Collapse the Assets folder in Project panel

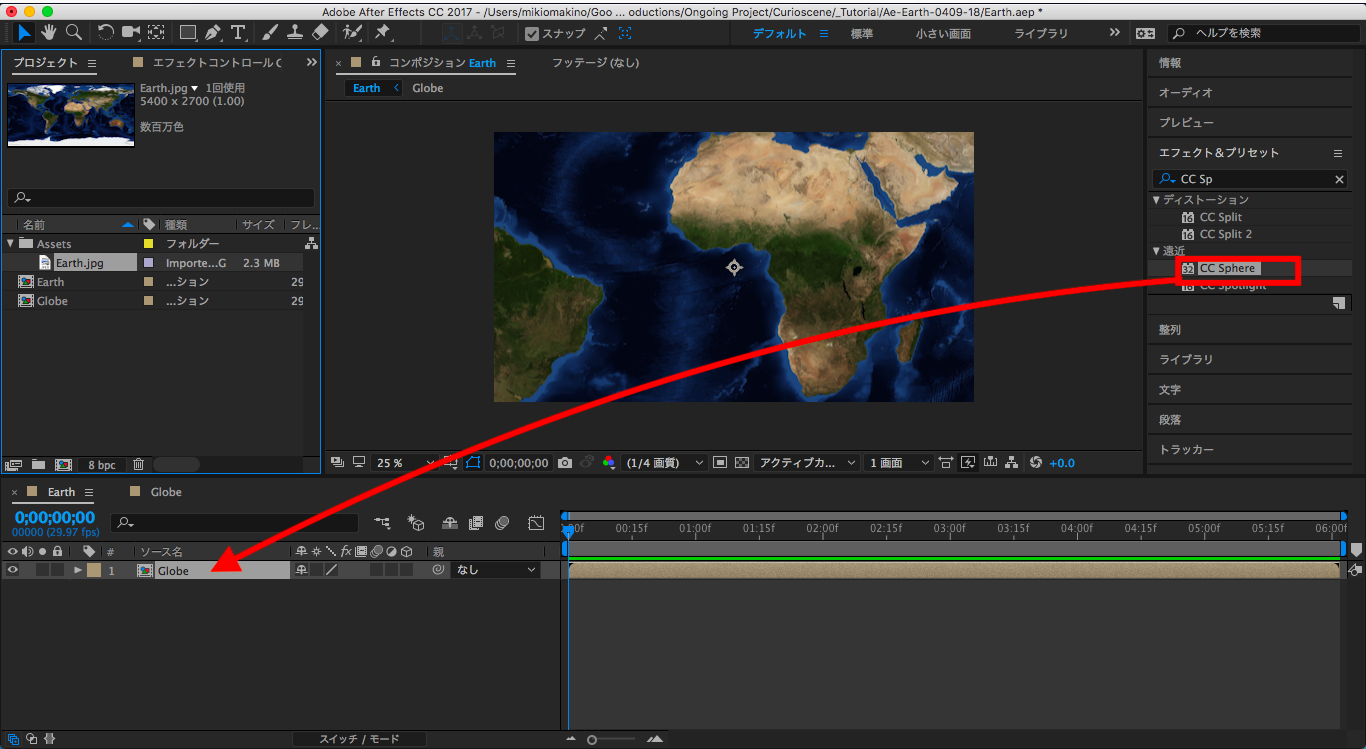point(11,244)
